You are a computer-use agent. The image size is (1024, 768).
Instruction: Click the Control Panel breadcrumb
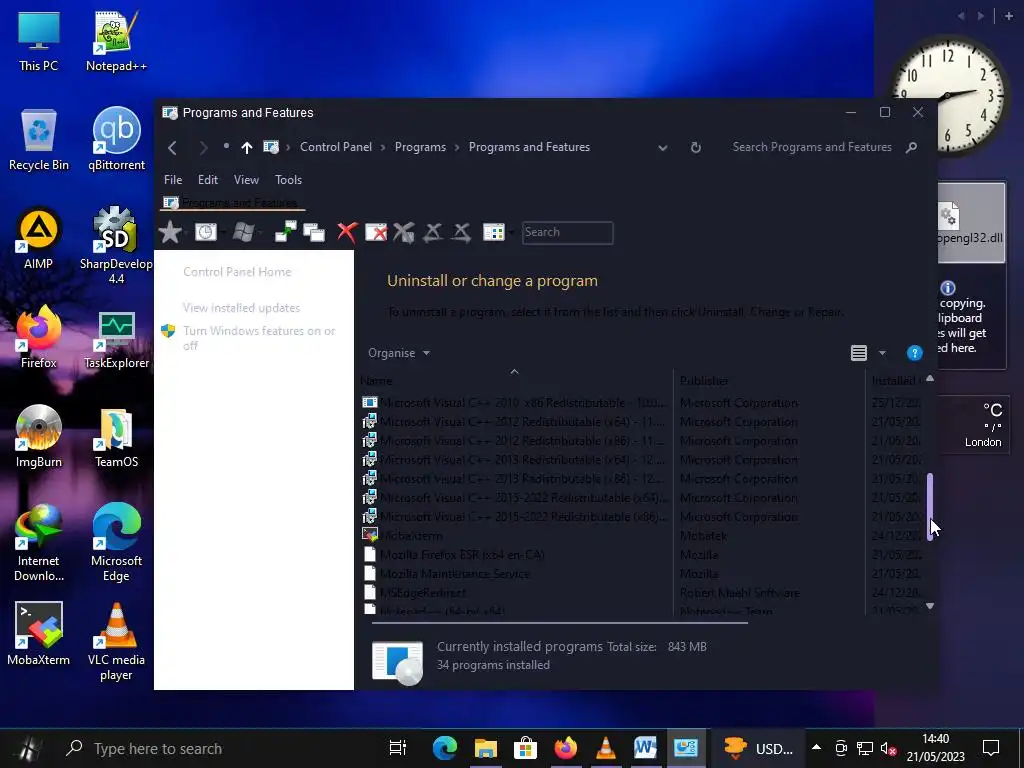click(x=336, y=147)
